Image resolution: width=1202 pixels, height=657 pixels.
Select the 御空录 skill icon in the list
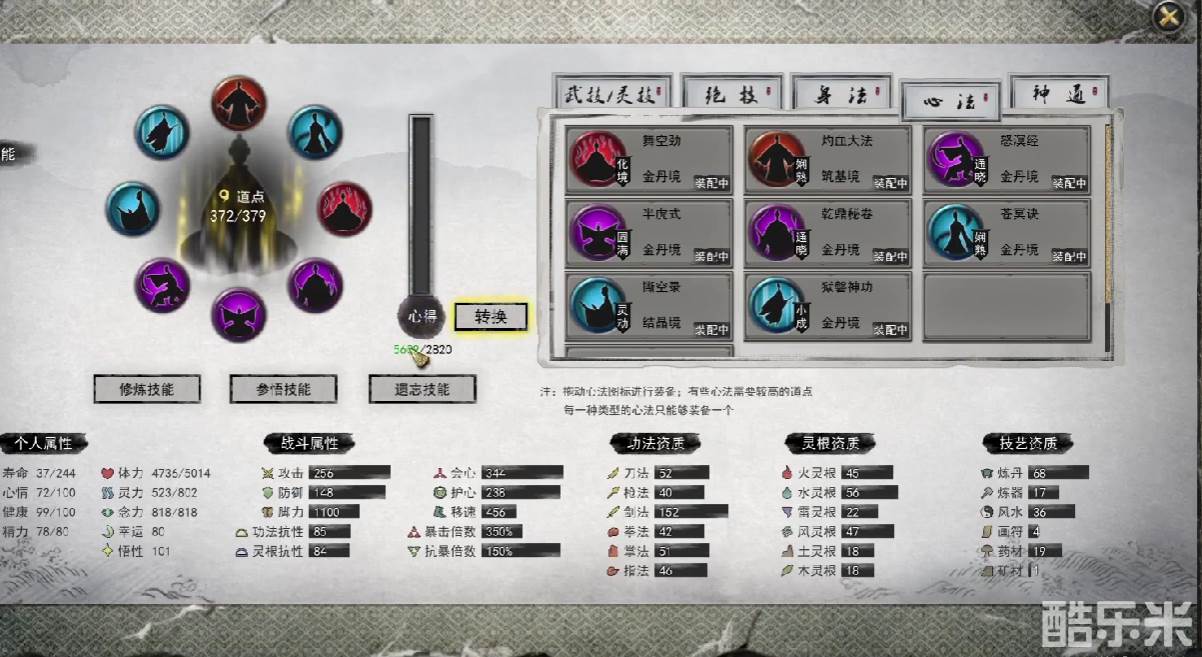tap(597, 305)
